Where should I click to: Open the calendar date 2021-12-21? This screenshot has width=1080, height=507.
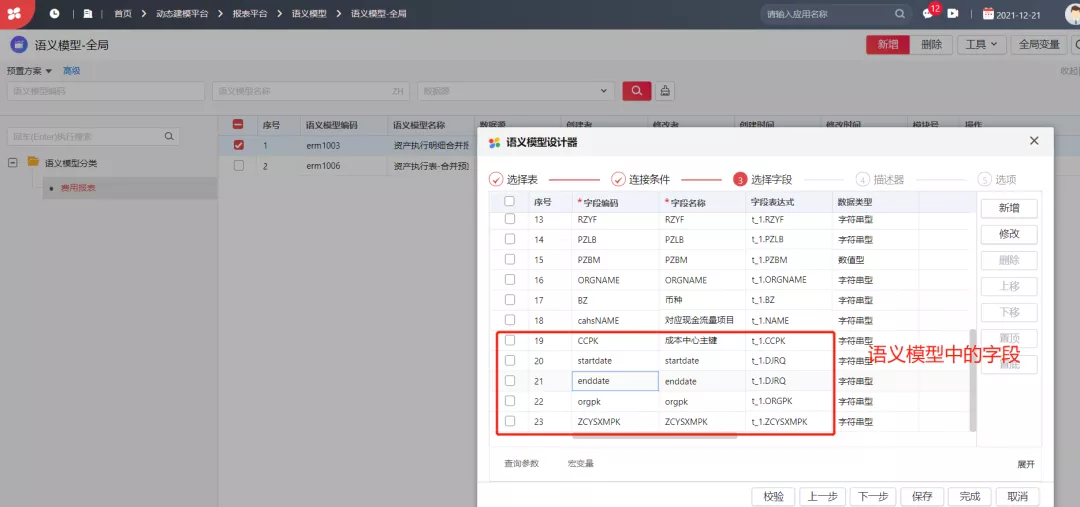click(1010, 13)
